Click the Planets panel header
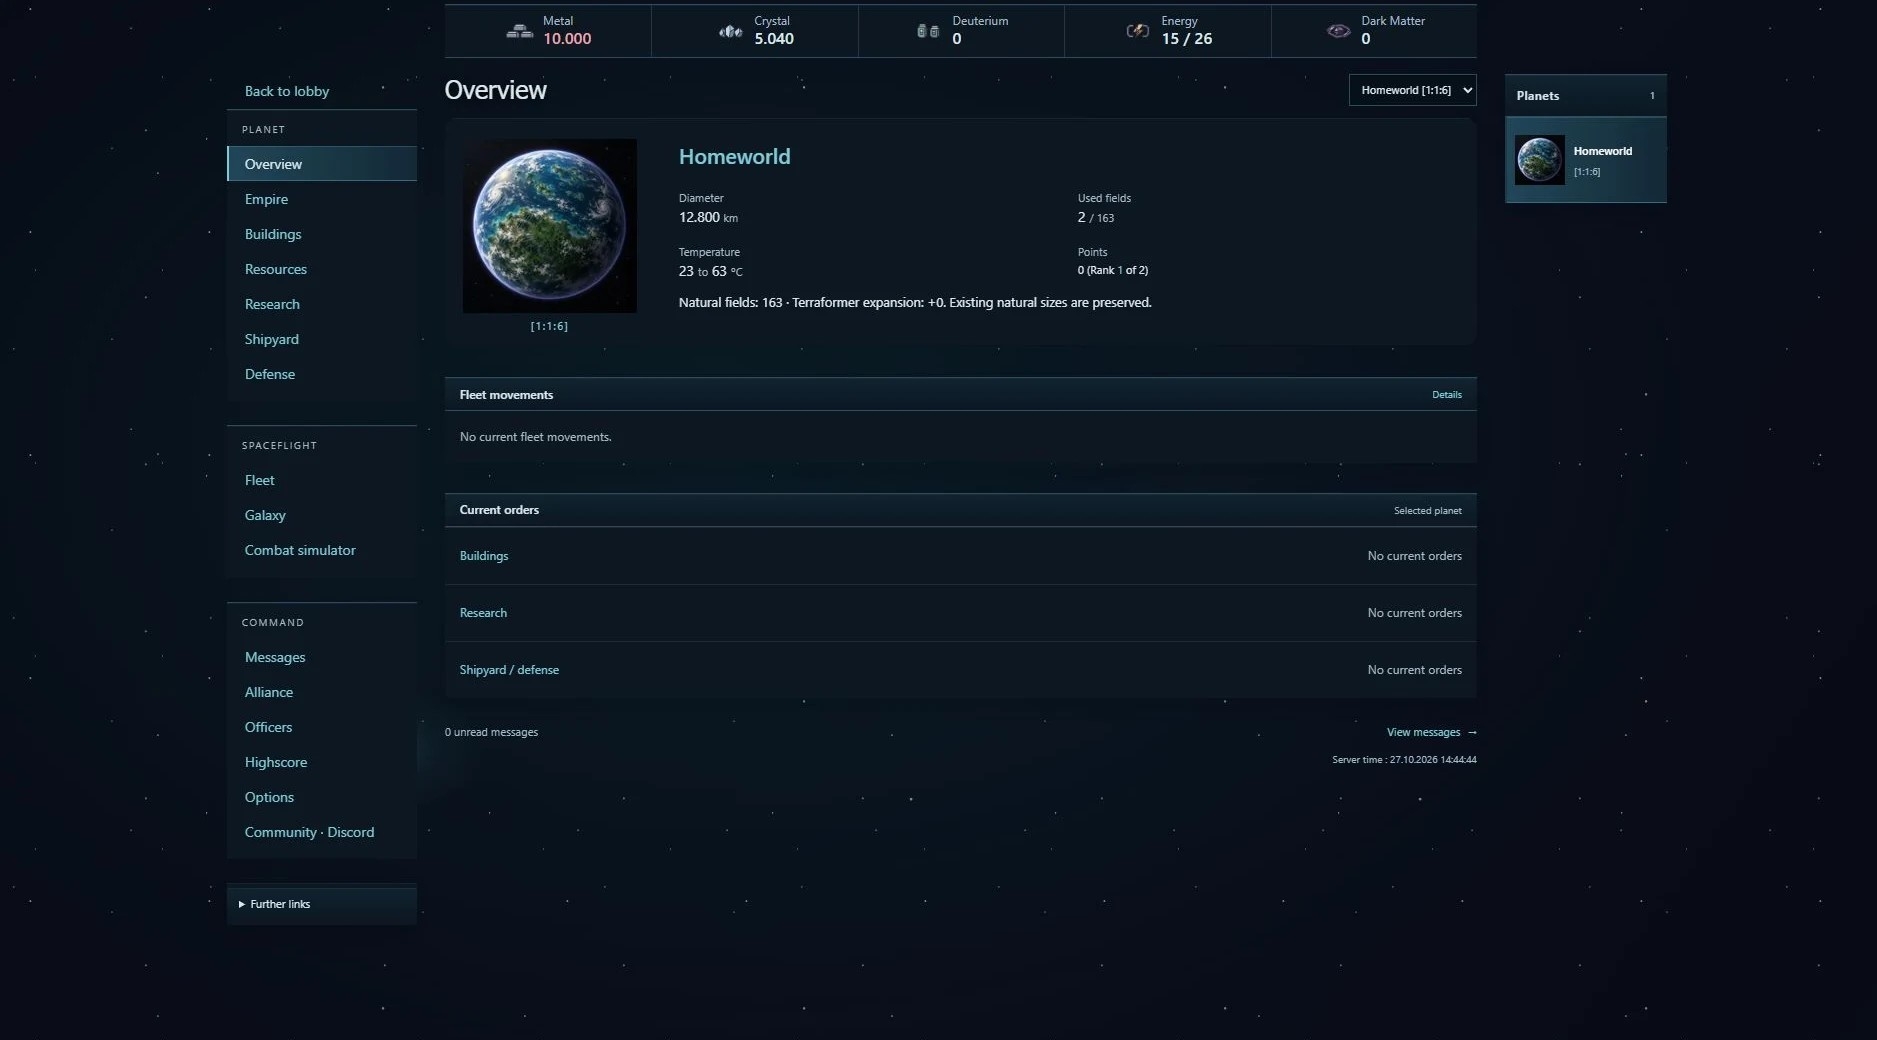 point(1586,96)
